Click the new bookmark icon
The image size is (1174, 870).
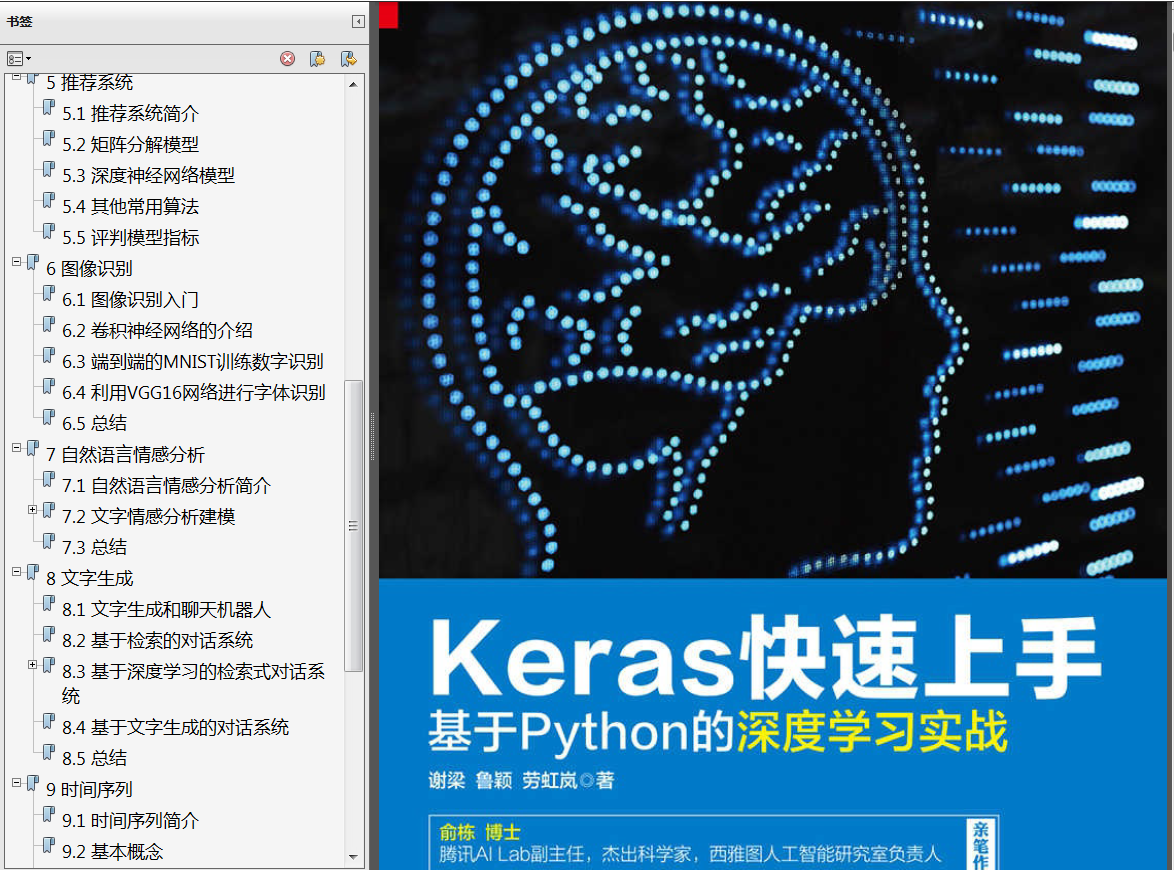(x=317, y=58)
